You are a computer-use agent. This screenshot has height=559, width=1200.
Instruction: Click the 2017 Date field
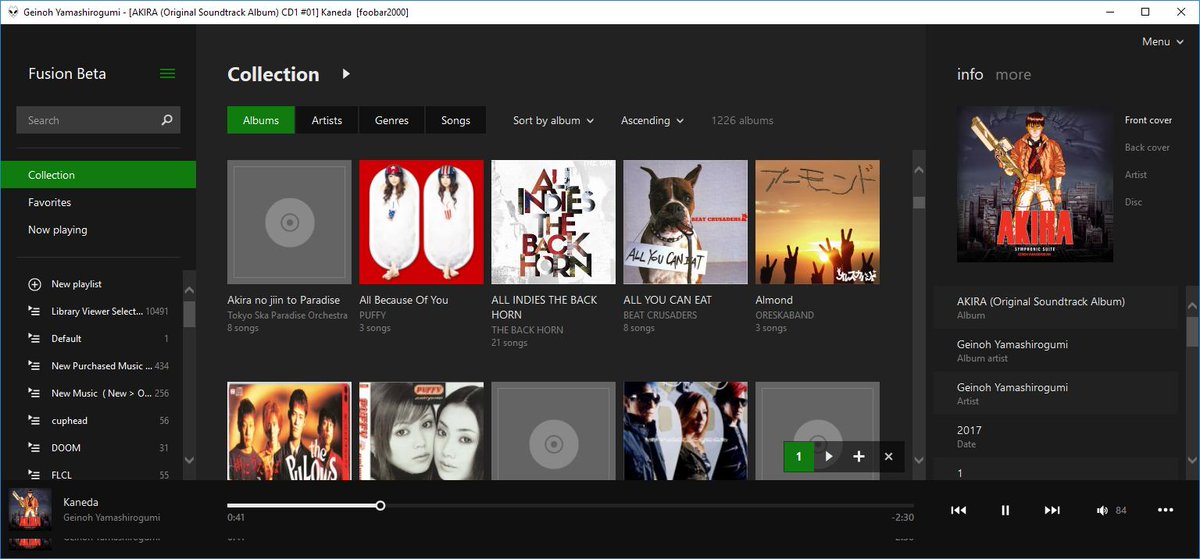coord(1056,436)
